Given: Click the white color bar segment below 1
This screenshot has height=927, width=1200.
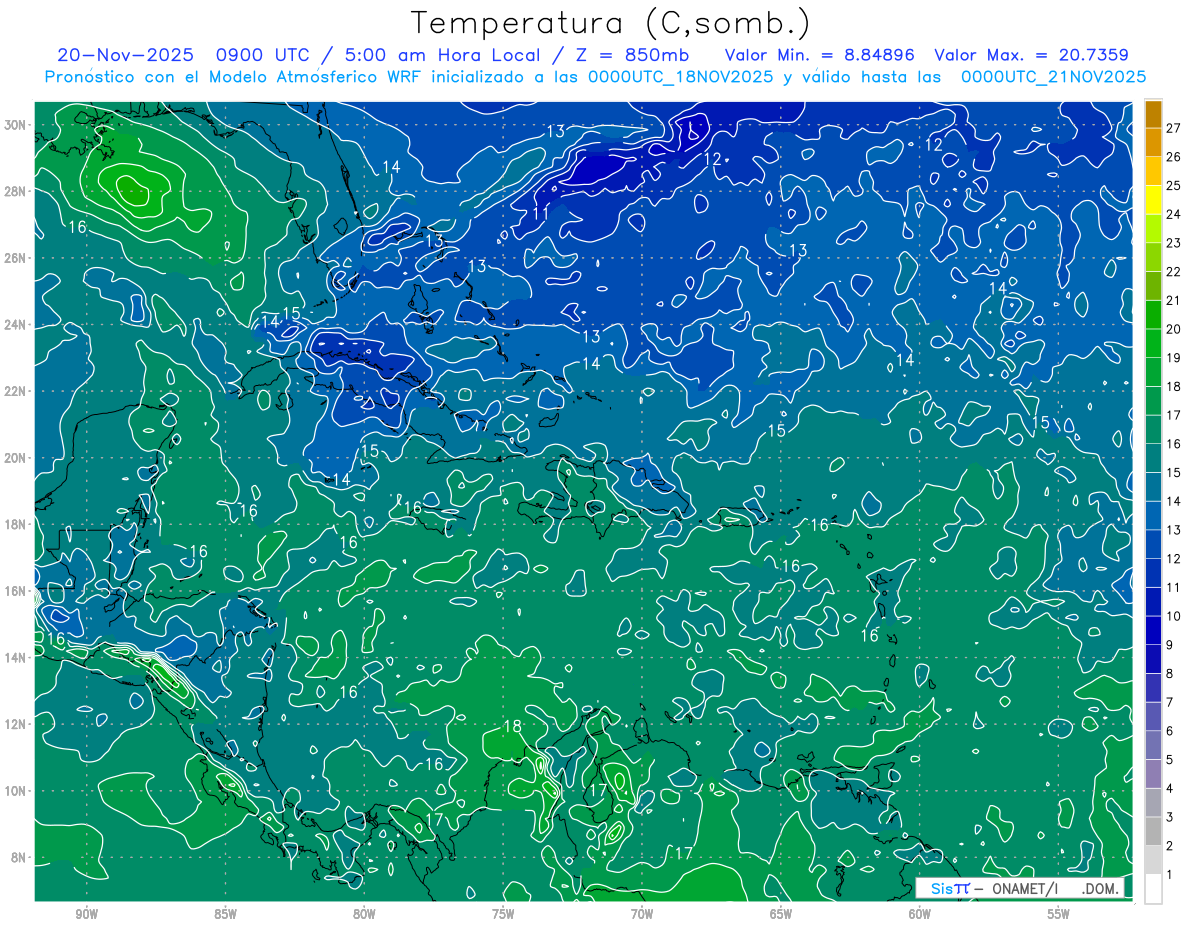Looking at the screenshot, I should tap(1153, 889).
